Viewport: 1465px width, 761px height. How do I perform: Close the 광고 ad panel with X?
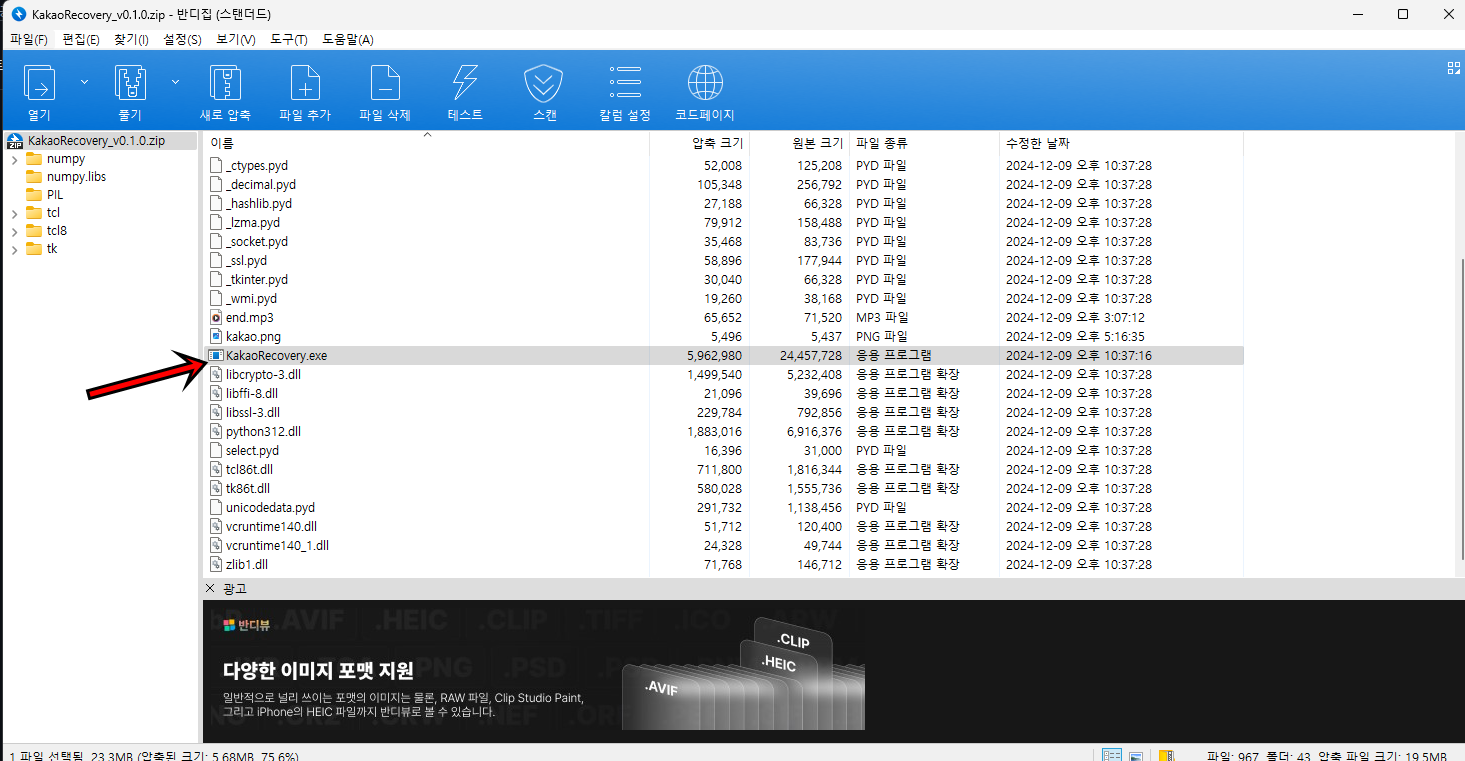(x=210, y=588)
